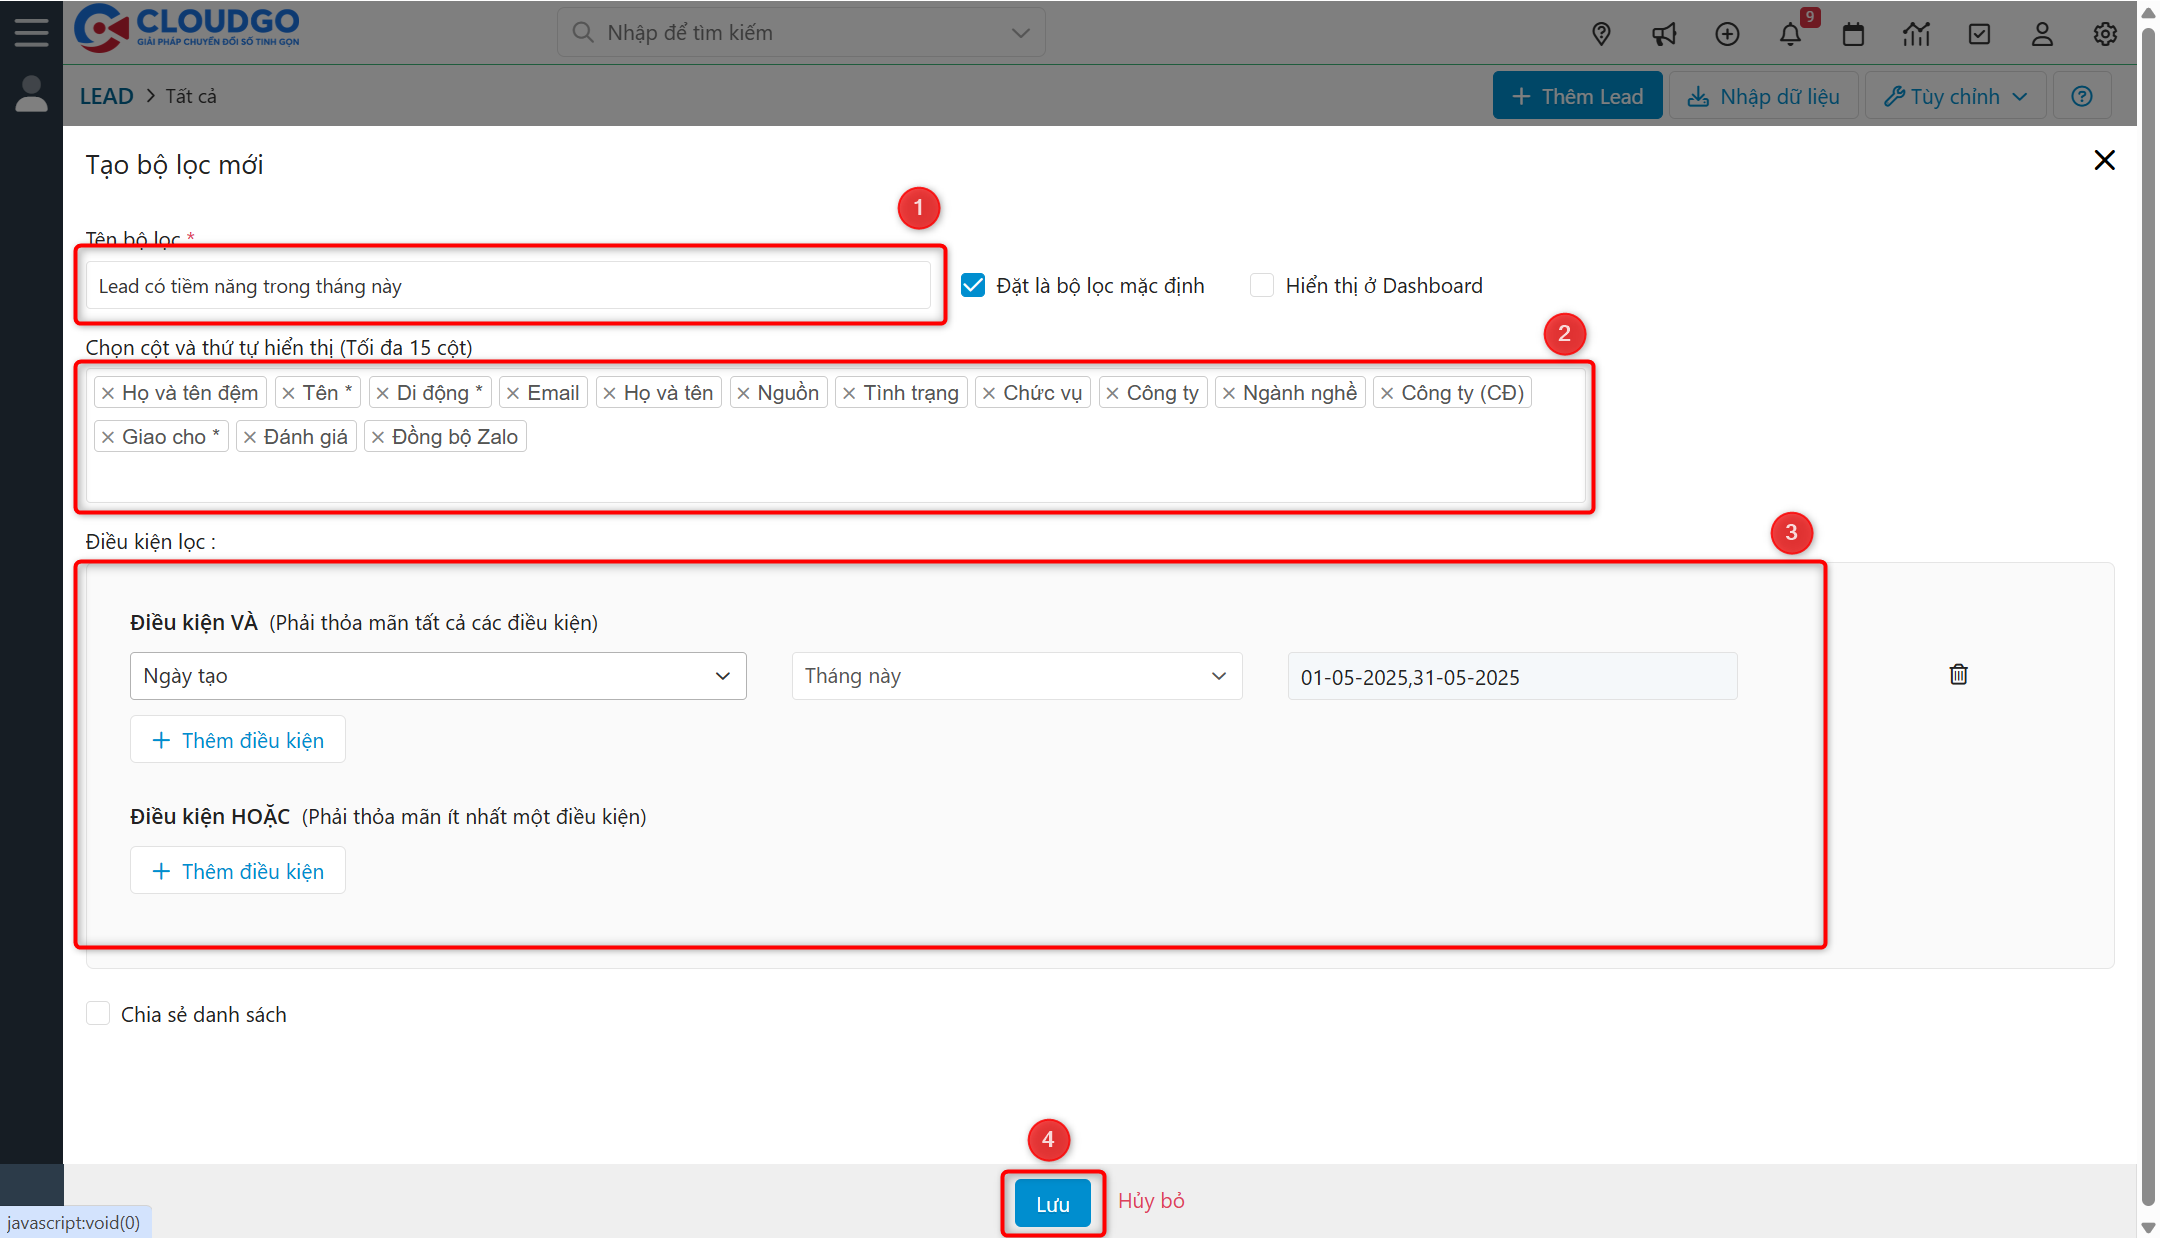
Task: Remove the Email column tag
Action: (513, 393)
